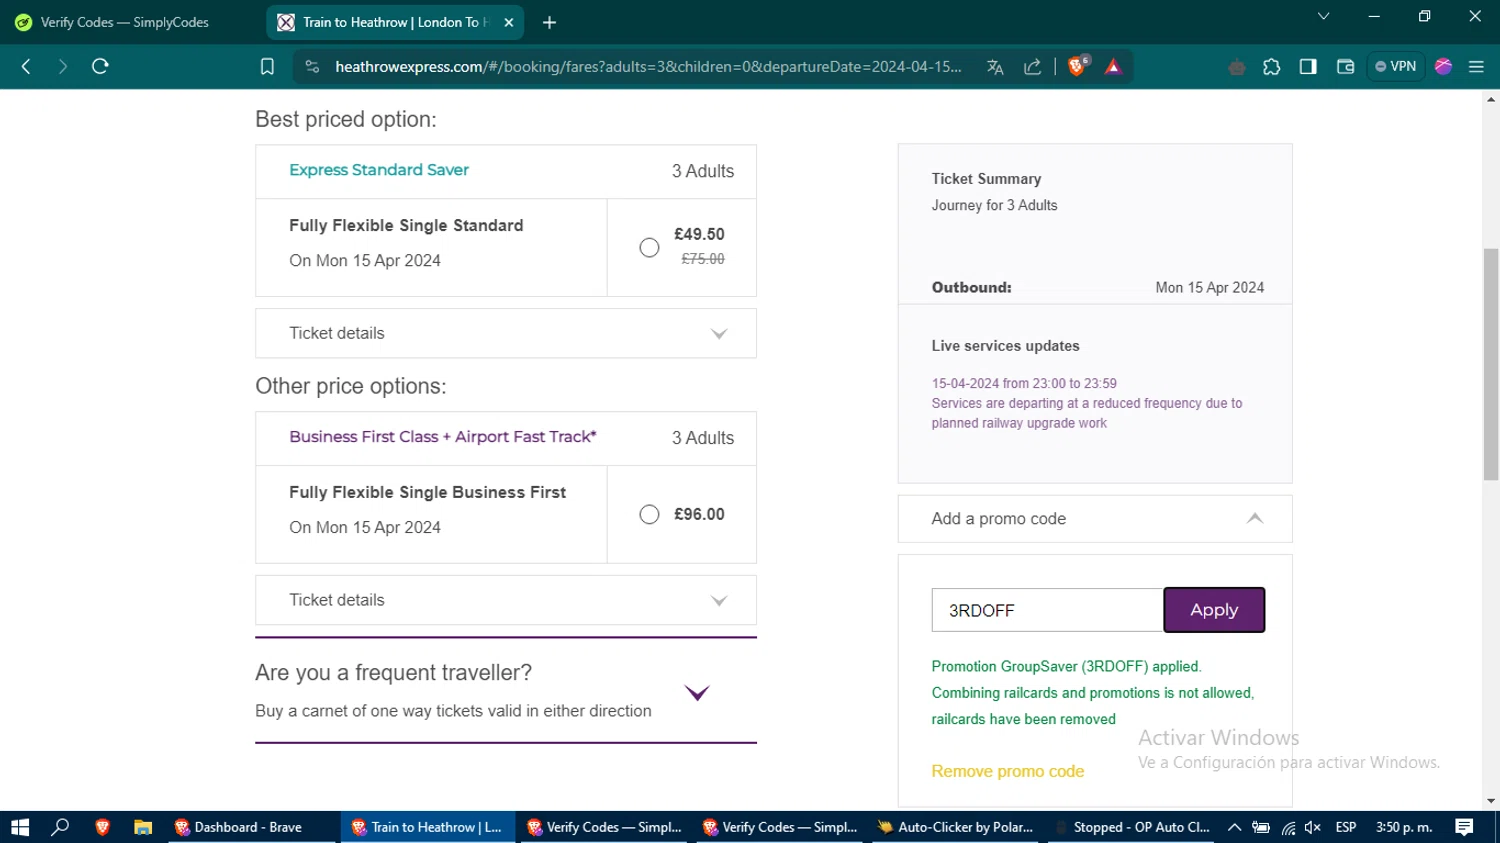Toggle the browser sidebar panel icon
The image size is (1500, 843).
[x=1308, y=67]
